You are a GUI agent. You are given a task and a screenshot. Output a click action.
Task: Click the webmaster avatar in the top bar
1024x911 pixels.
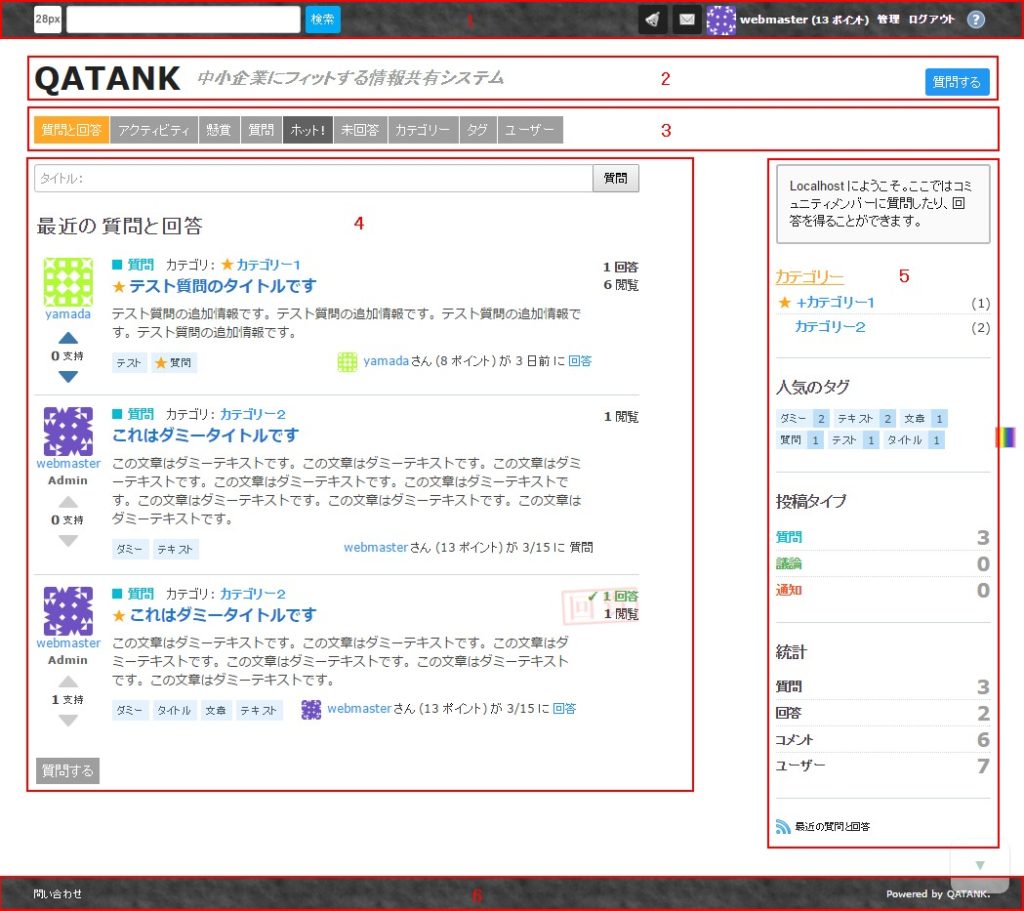point(721,20)
